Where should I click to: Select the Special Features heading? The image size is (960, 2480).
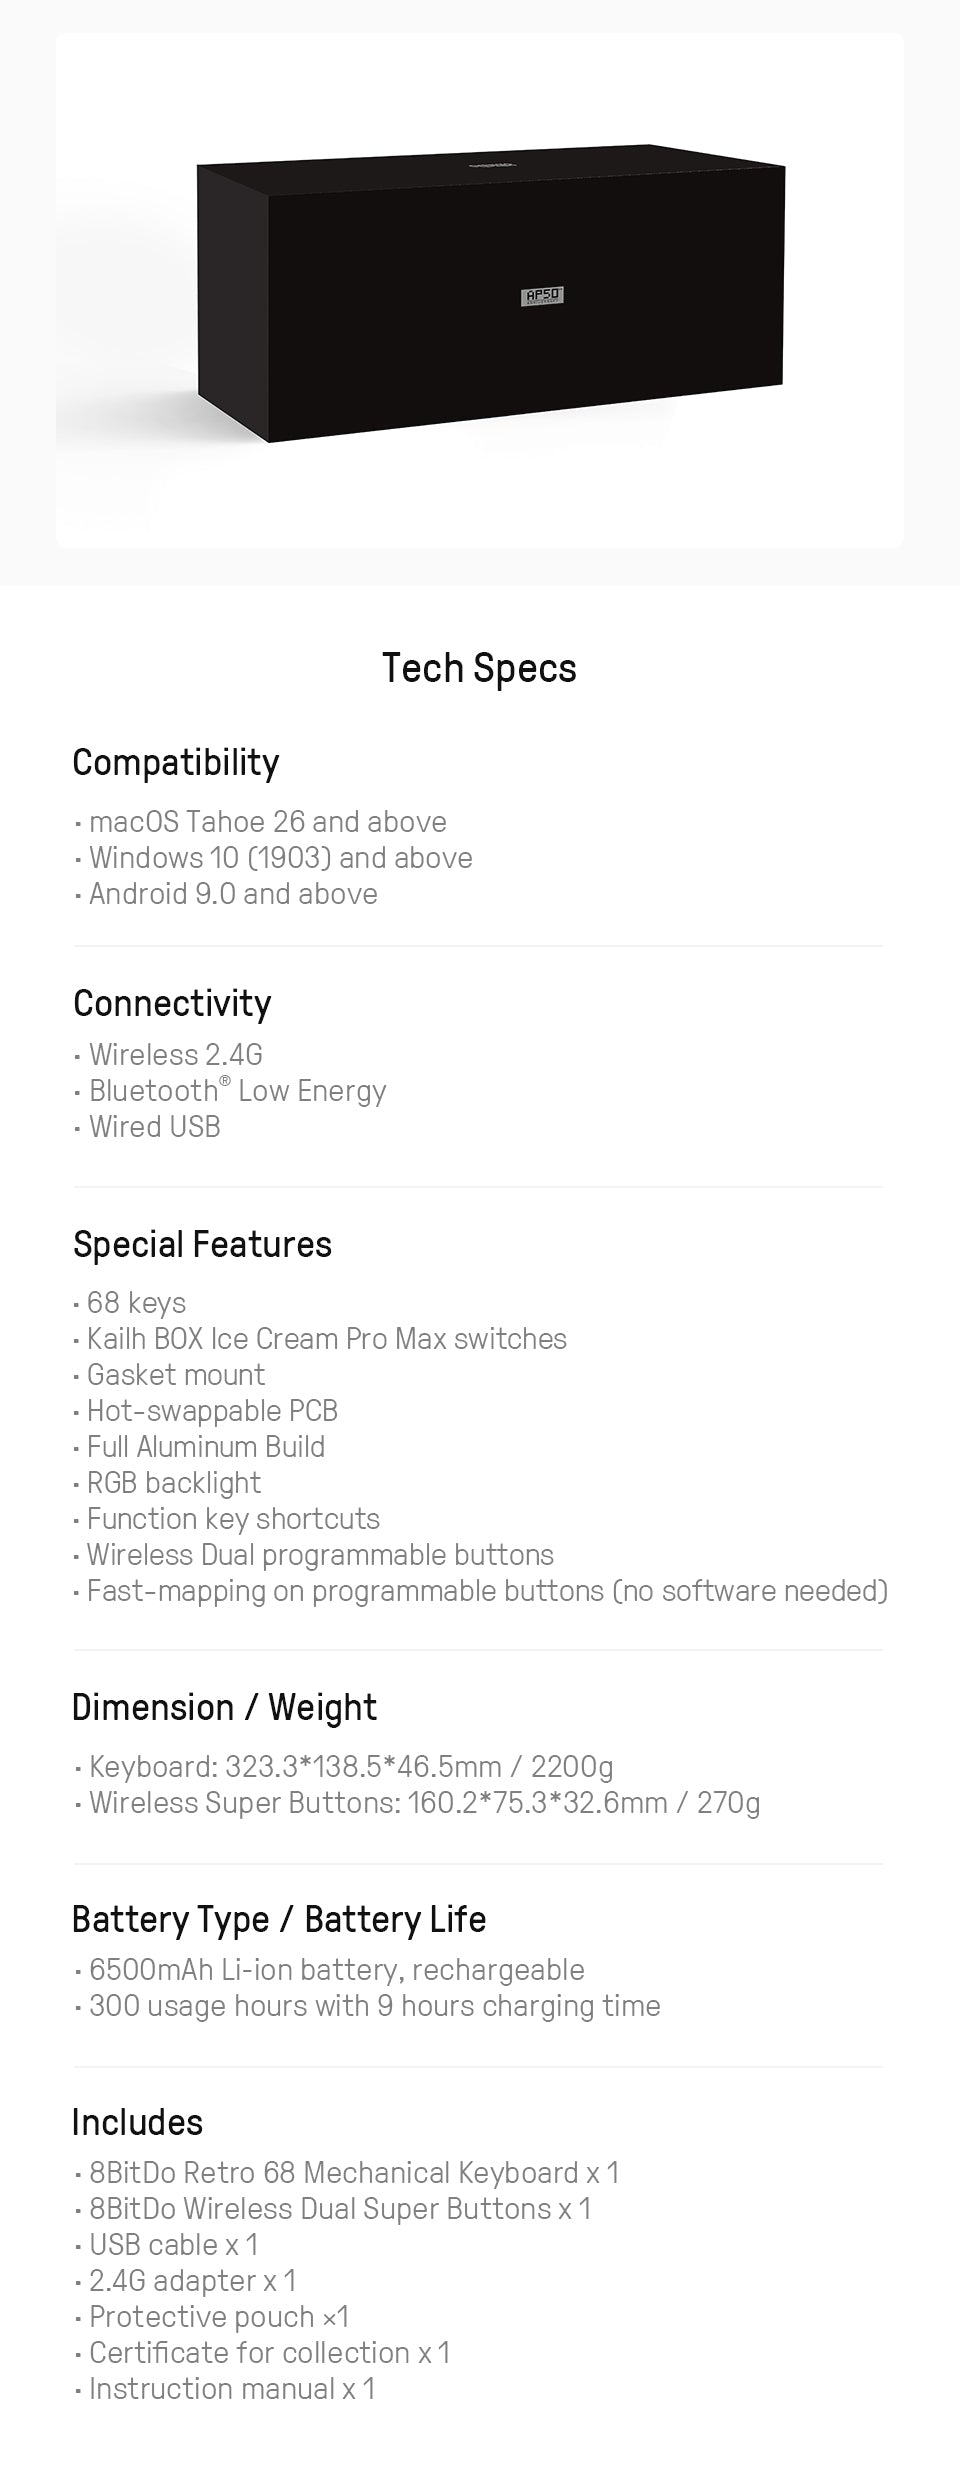pos(202,1244)
